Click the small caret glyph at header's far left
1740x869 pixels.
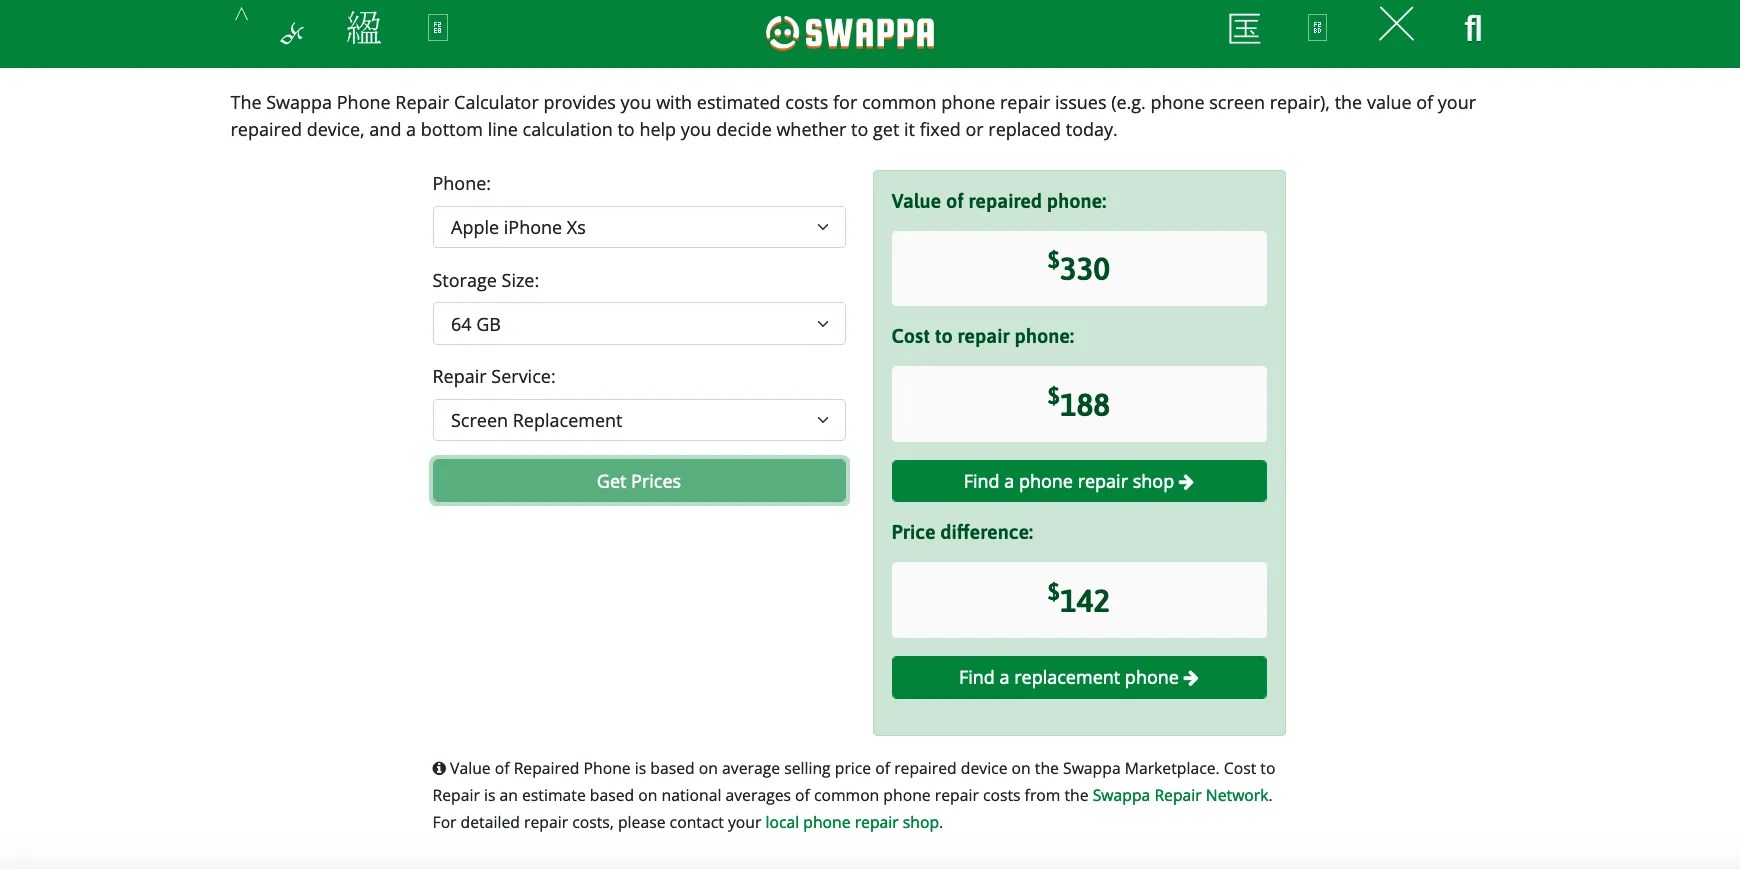241,14
